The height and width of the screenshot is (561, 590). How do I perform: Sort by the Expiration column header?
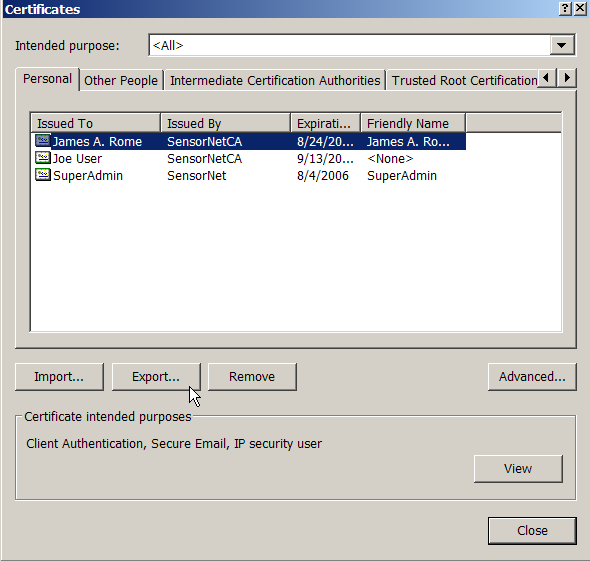[x=326, y=123]
